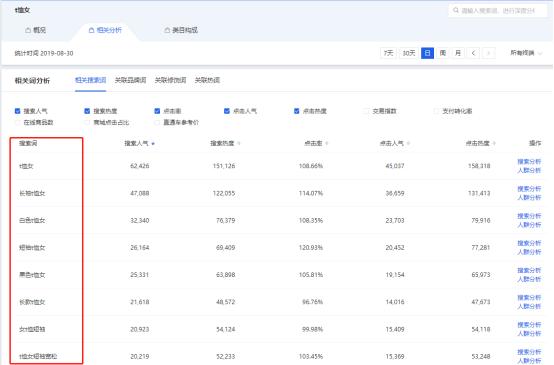Click the search magnifier icon
Viewport: 554px width, 365px height.
coord(456,10)
